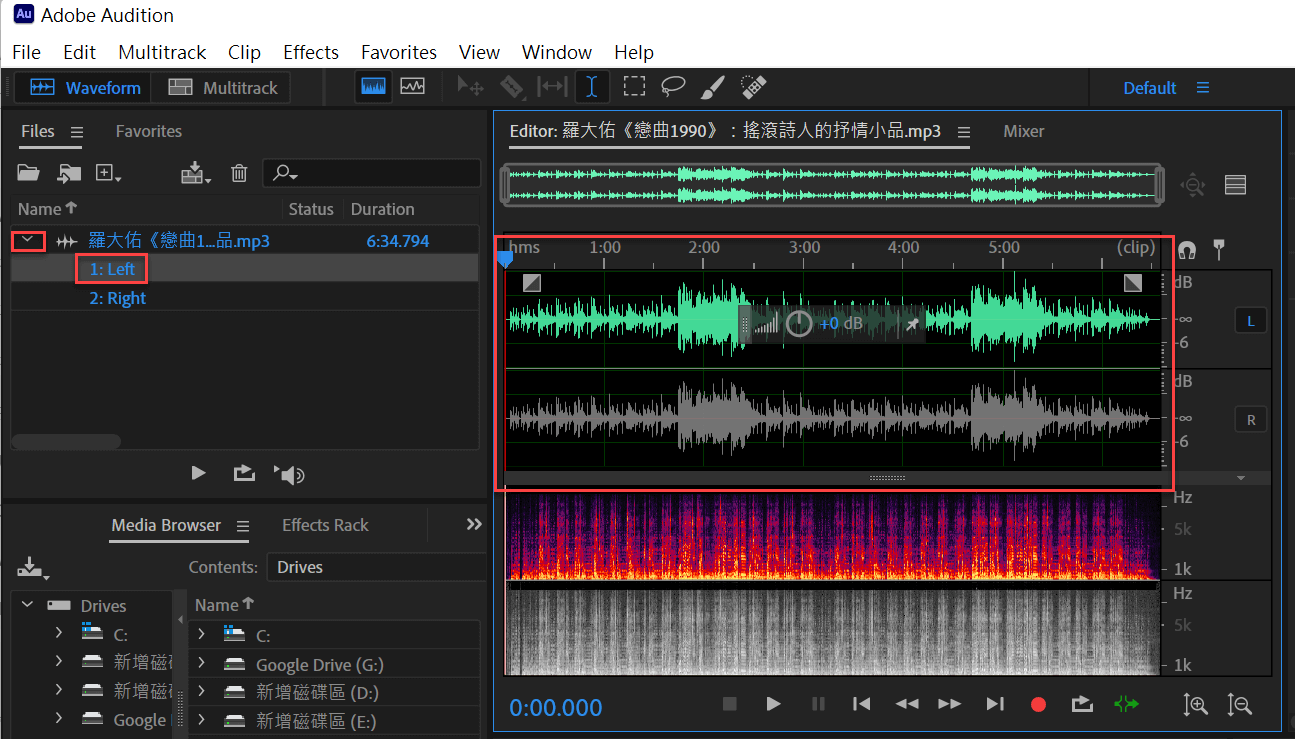Open the Effects menu
1295x739 pixels.
(311, 52)
